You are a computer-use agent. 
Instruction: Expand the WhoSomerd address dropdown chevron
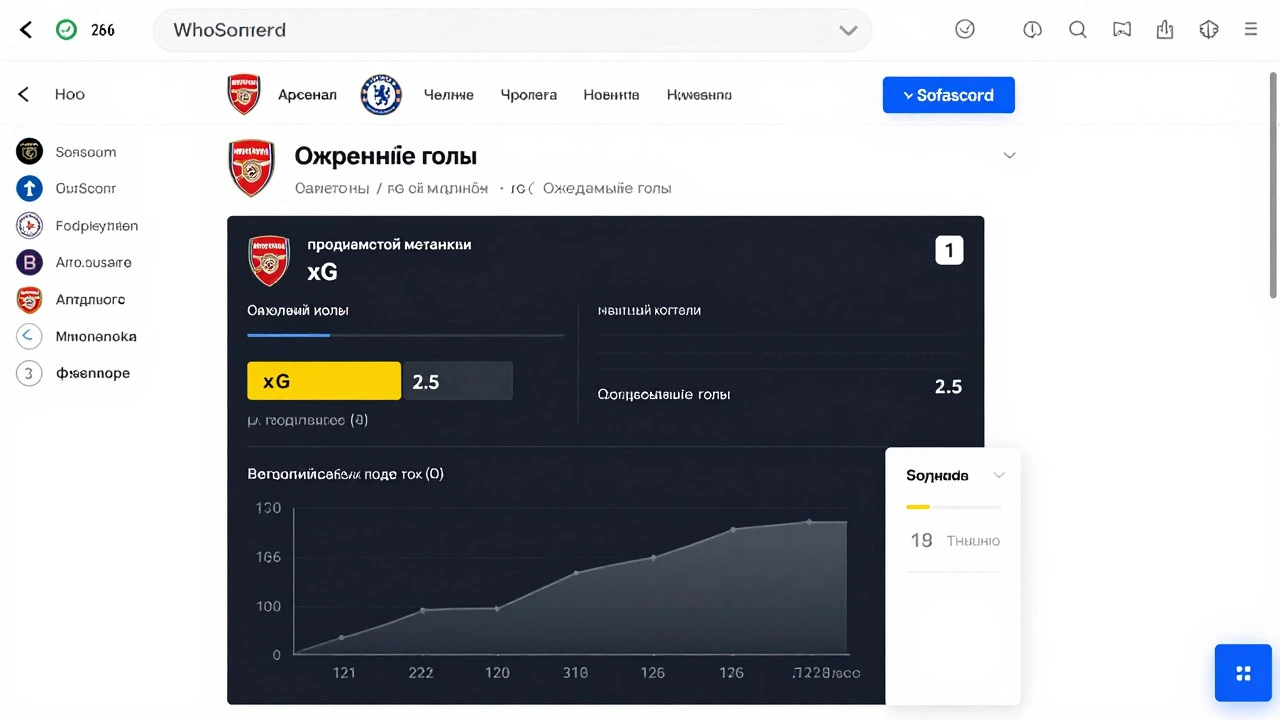pos(848,31)
